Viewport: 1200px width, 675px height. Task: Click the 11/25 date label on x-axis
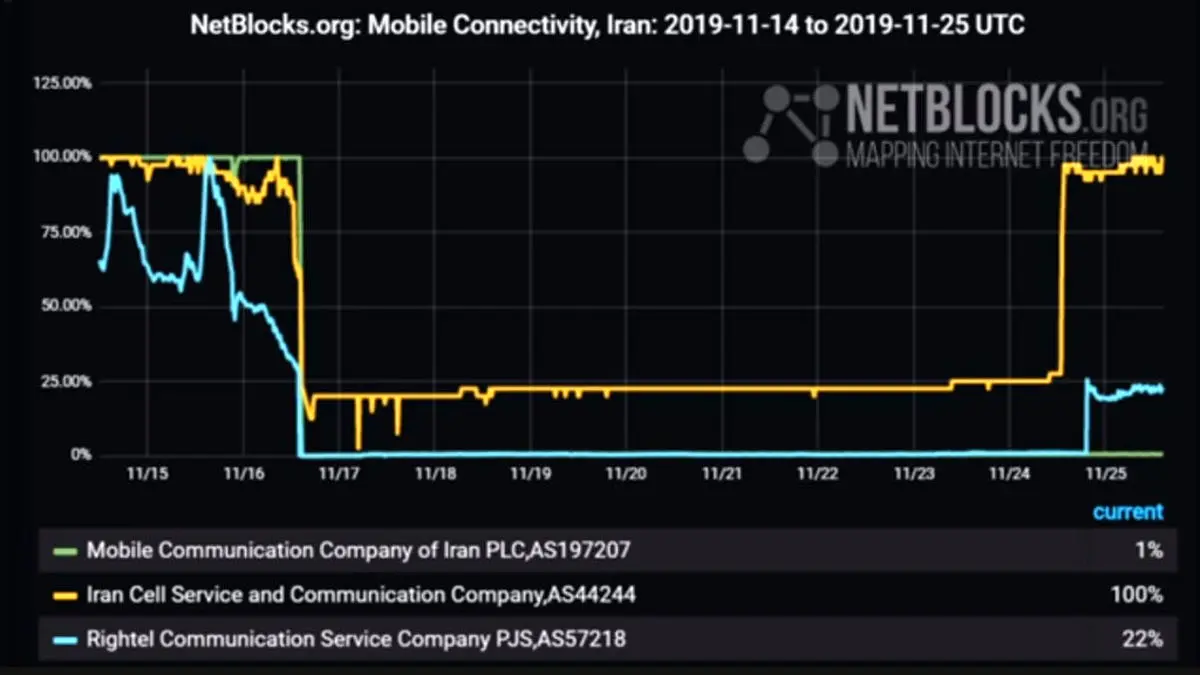click(x=1106, y=471)
